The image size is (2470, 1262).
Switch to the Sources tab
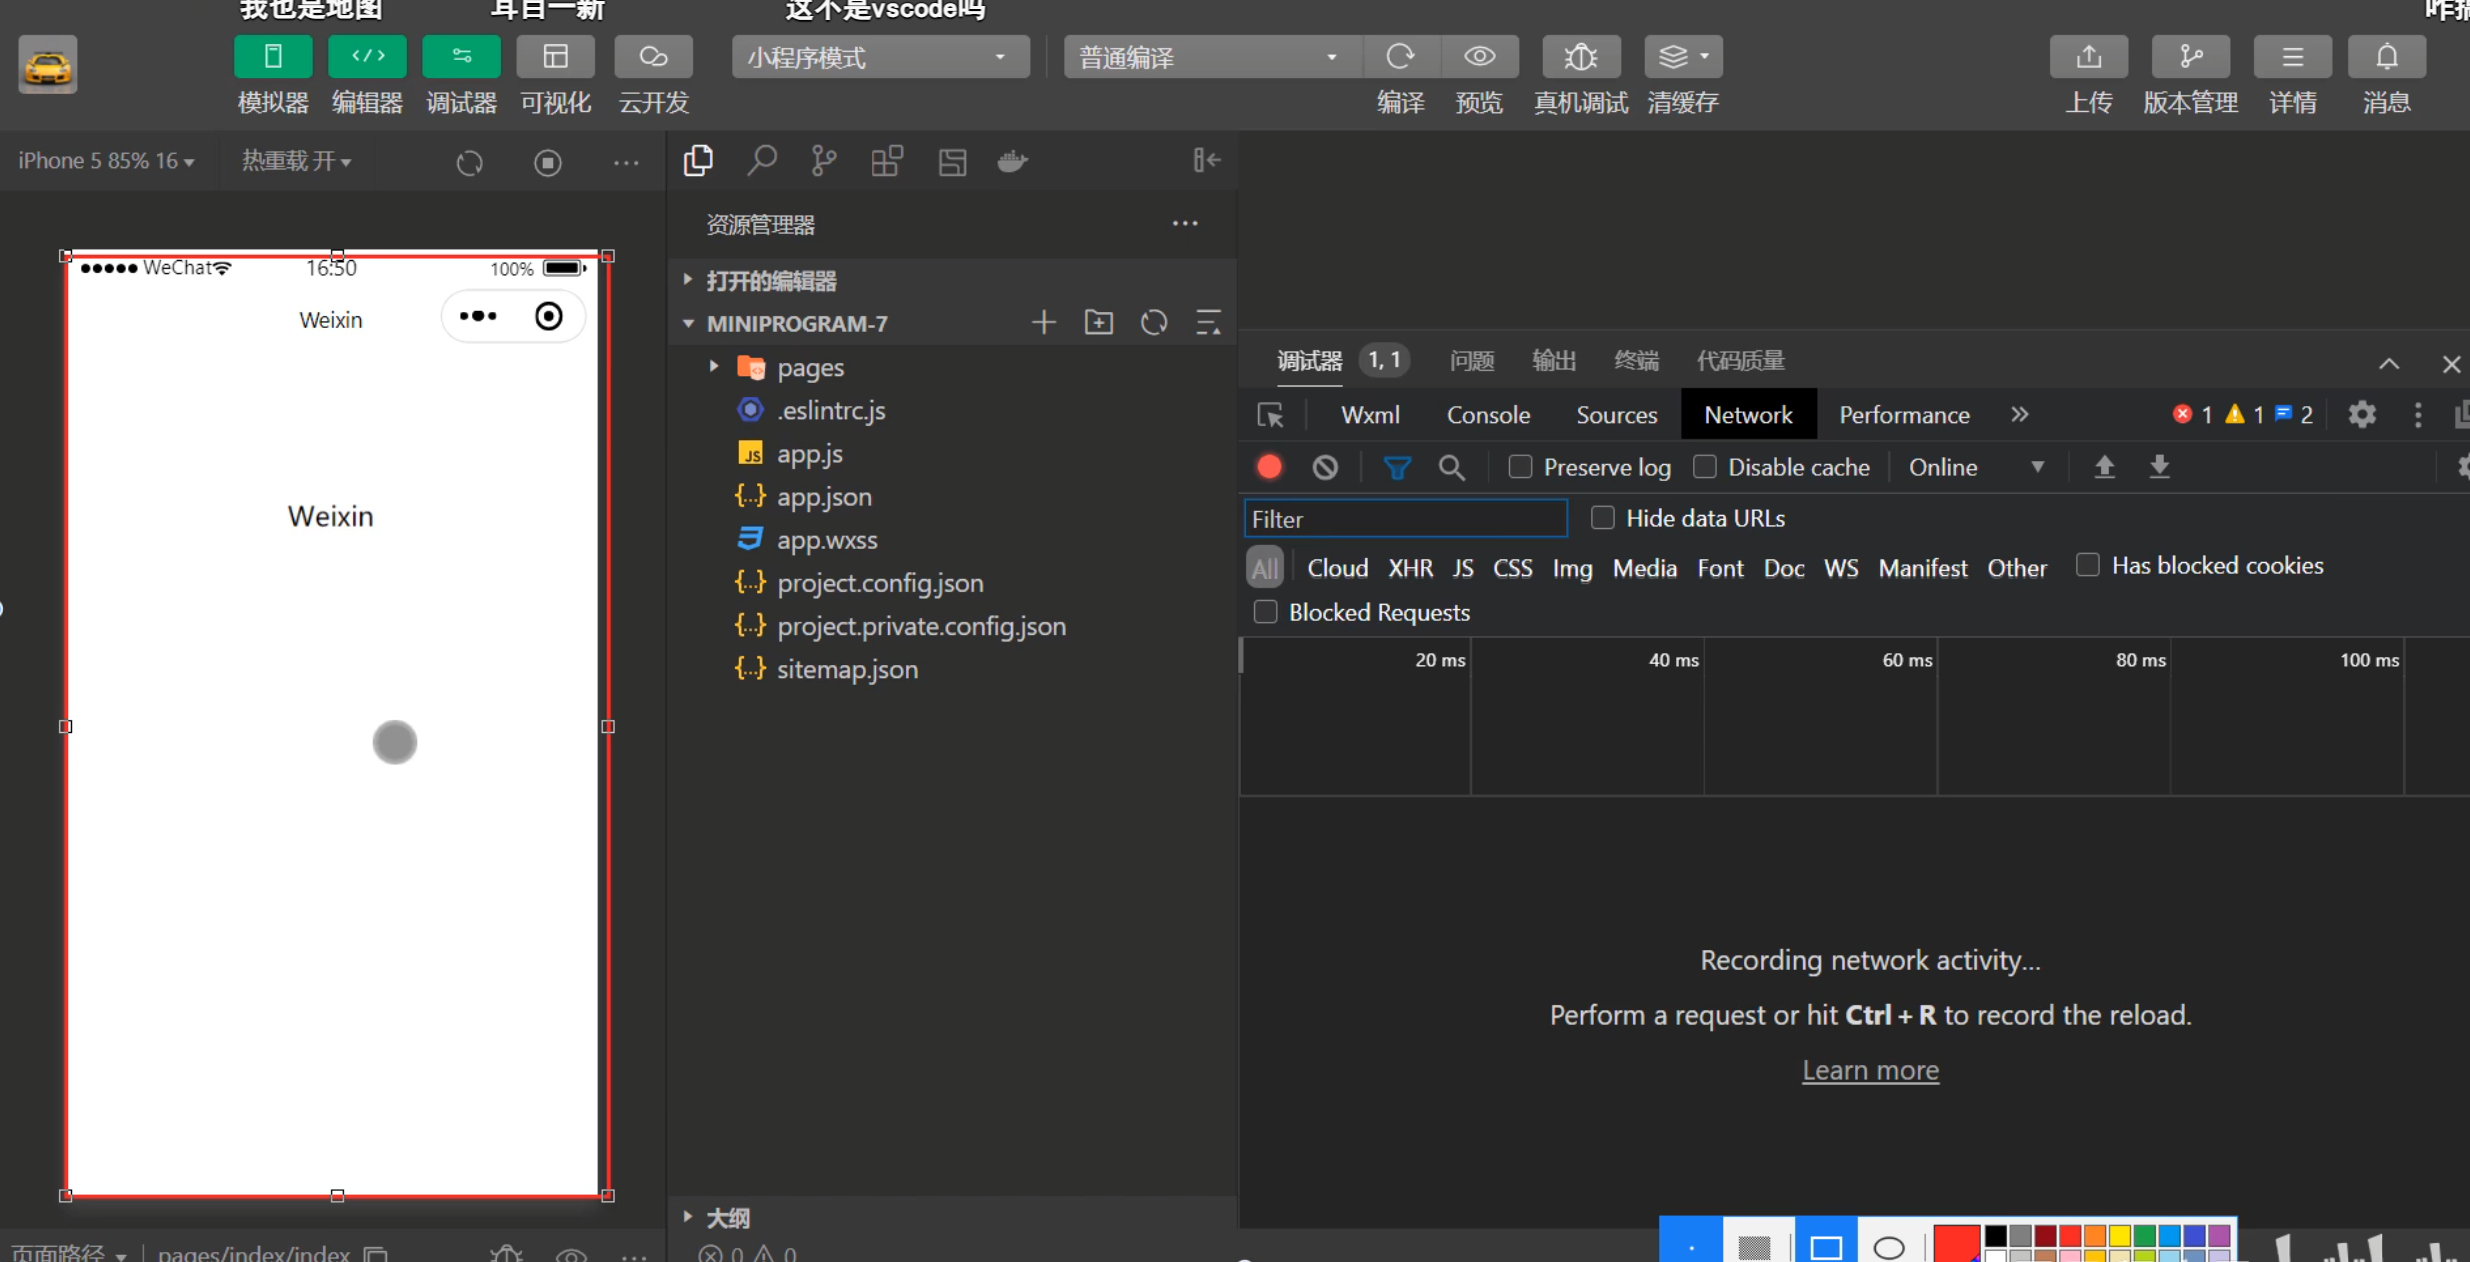(1616, 415)
